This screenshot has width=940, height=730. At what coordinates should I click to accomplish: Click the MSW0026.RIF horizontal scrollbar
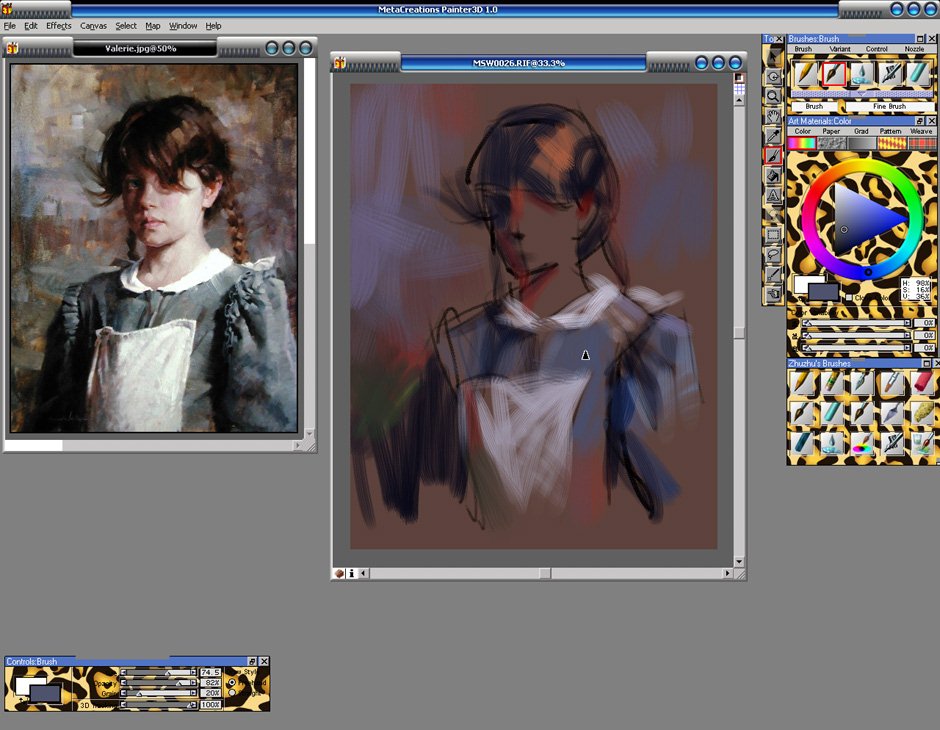[x=545, y=574]
